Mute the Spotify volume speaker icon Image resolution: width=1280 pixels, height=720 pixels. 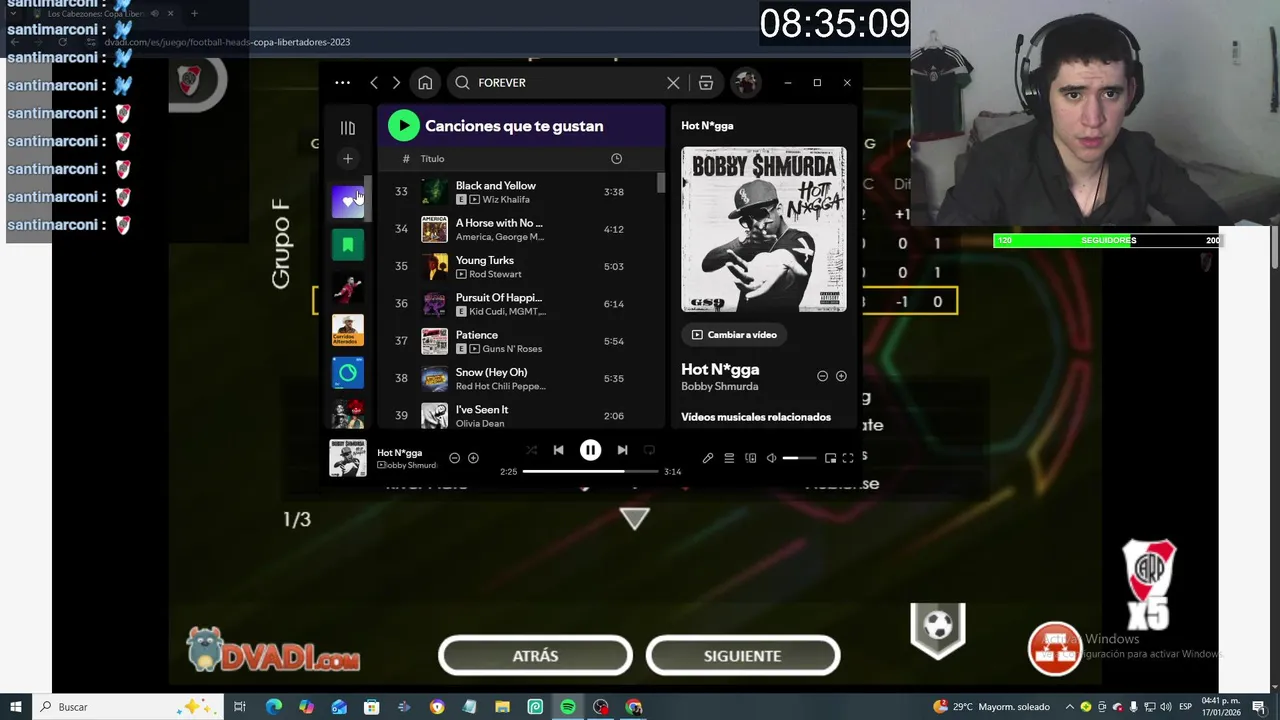click(x=771, y=458)
